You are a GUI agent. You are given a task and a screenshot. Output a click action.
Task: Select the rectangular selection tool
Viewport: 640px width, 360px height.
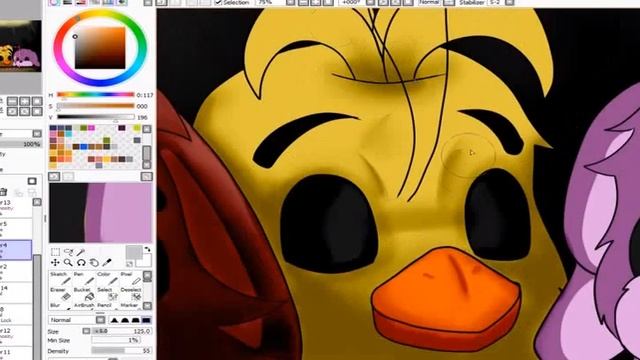click(x=56, y=251)
